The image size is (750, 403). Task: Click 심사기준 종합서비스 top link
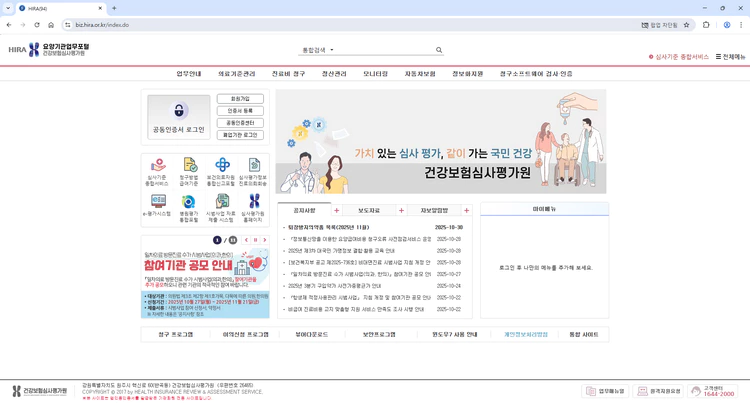(679, 56)
